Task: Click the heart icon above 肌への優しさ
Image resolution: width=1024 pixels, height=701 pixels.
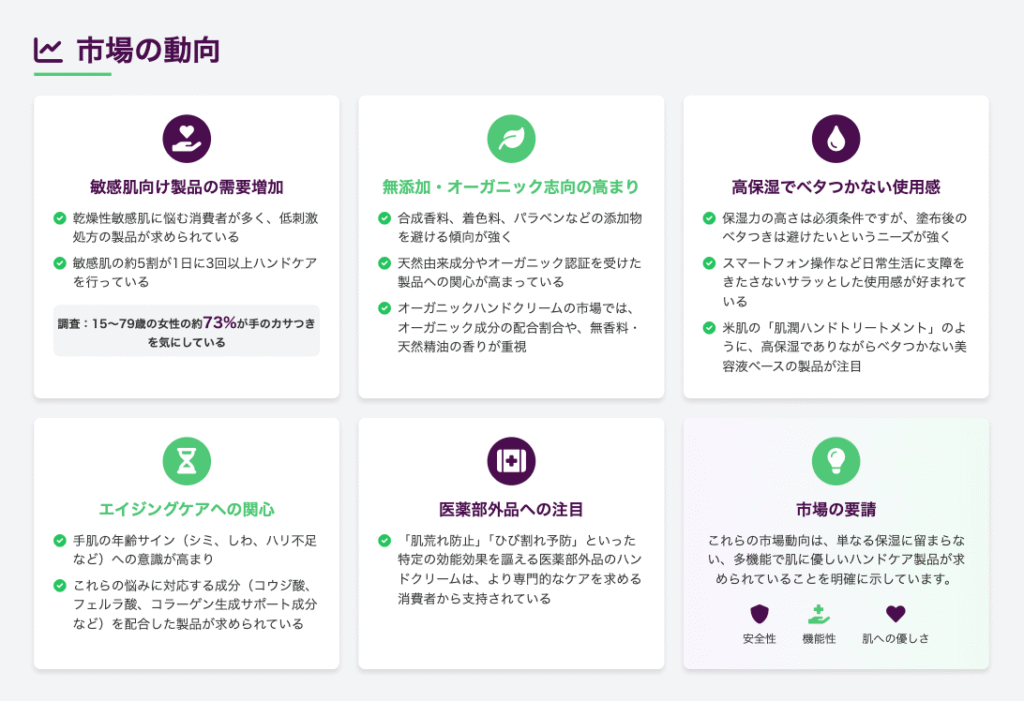Action: (895, 614)
